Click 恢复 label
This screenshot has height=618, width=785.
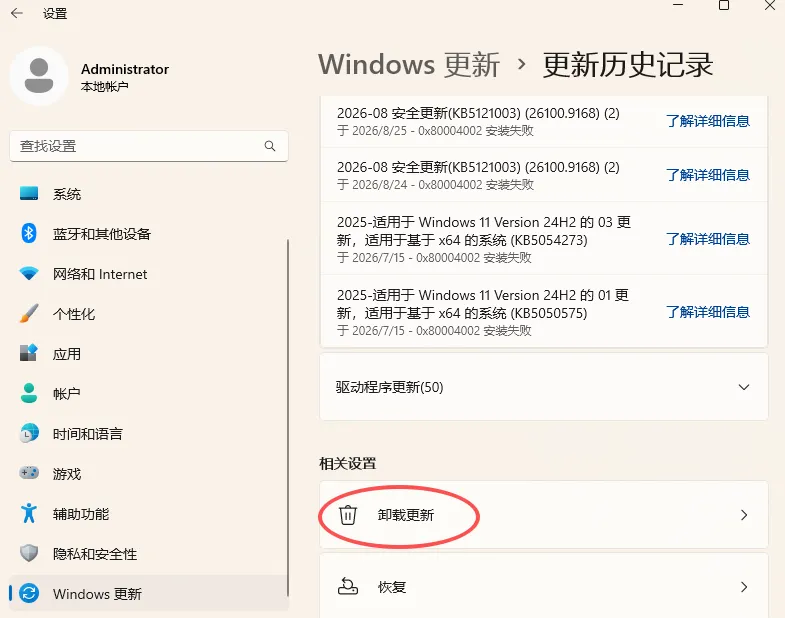[x=391, y=586]
